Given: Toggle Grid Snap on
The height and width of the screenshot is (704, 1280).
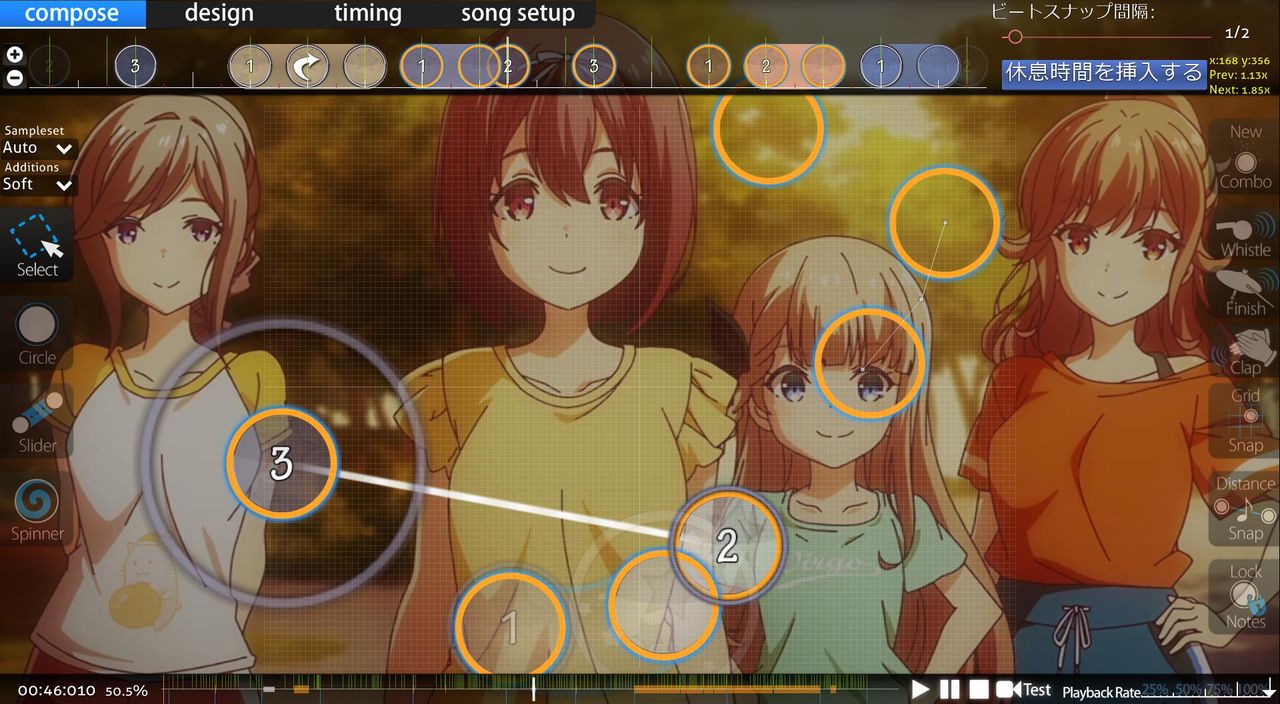Looking at the screenshot, I should point(1244,420).
